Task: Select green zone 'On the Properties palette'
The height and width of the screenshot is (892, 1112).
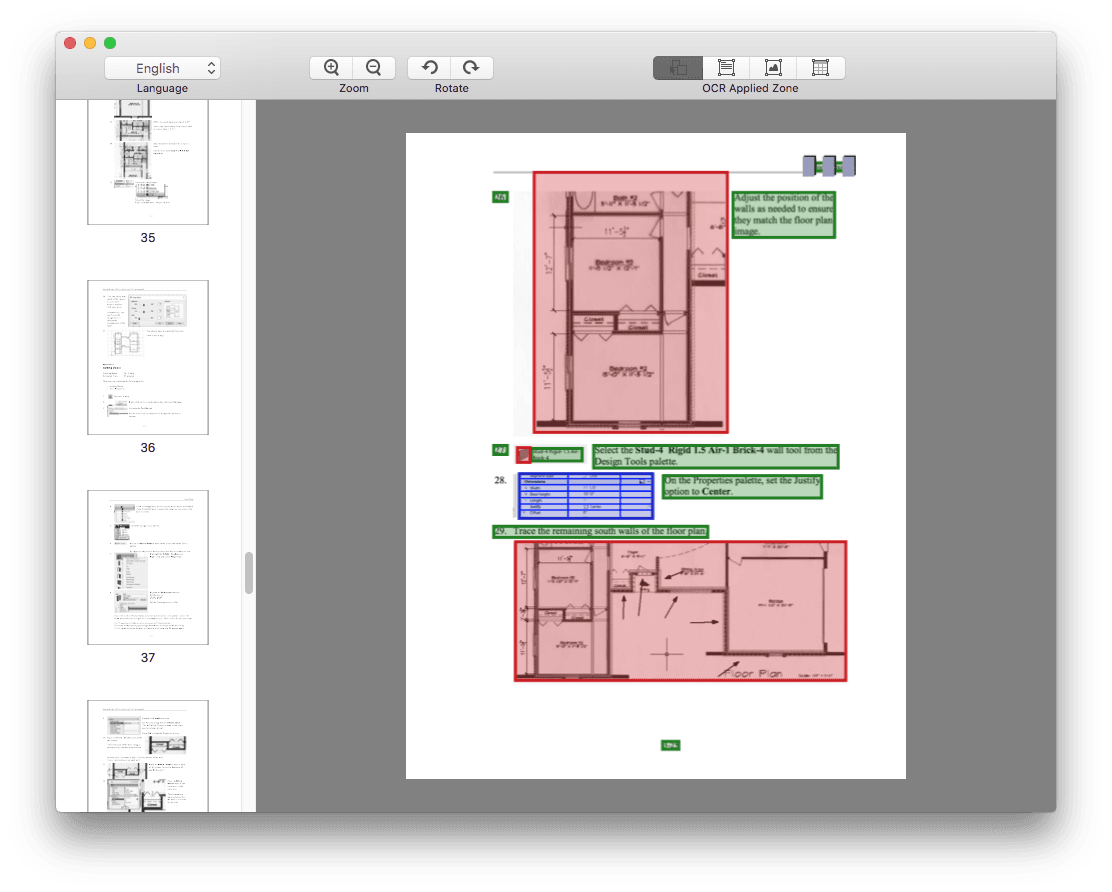Action: pyautogui.click(x=743, y=486)
